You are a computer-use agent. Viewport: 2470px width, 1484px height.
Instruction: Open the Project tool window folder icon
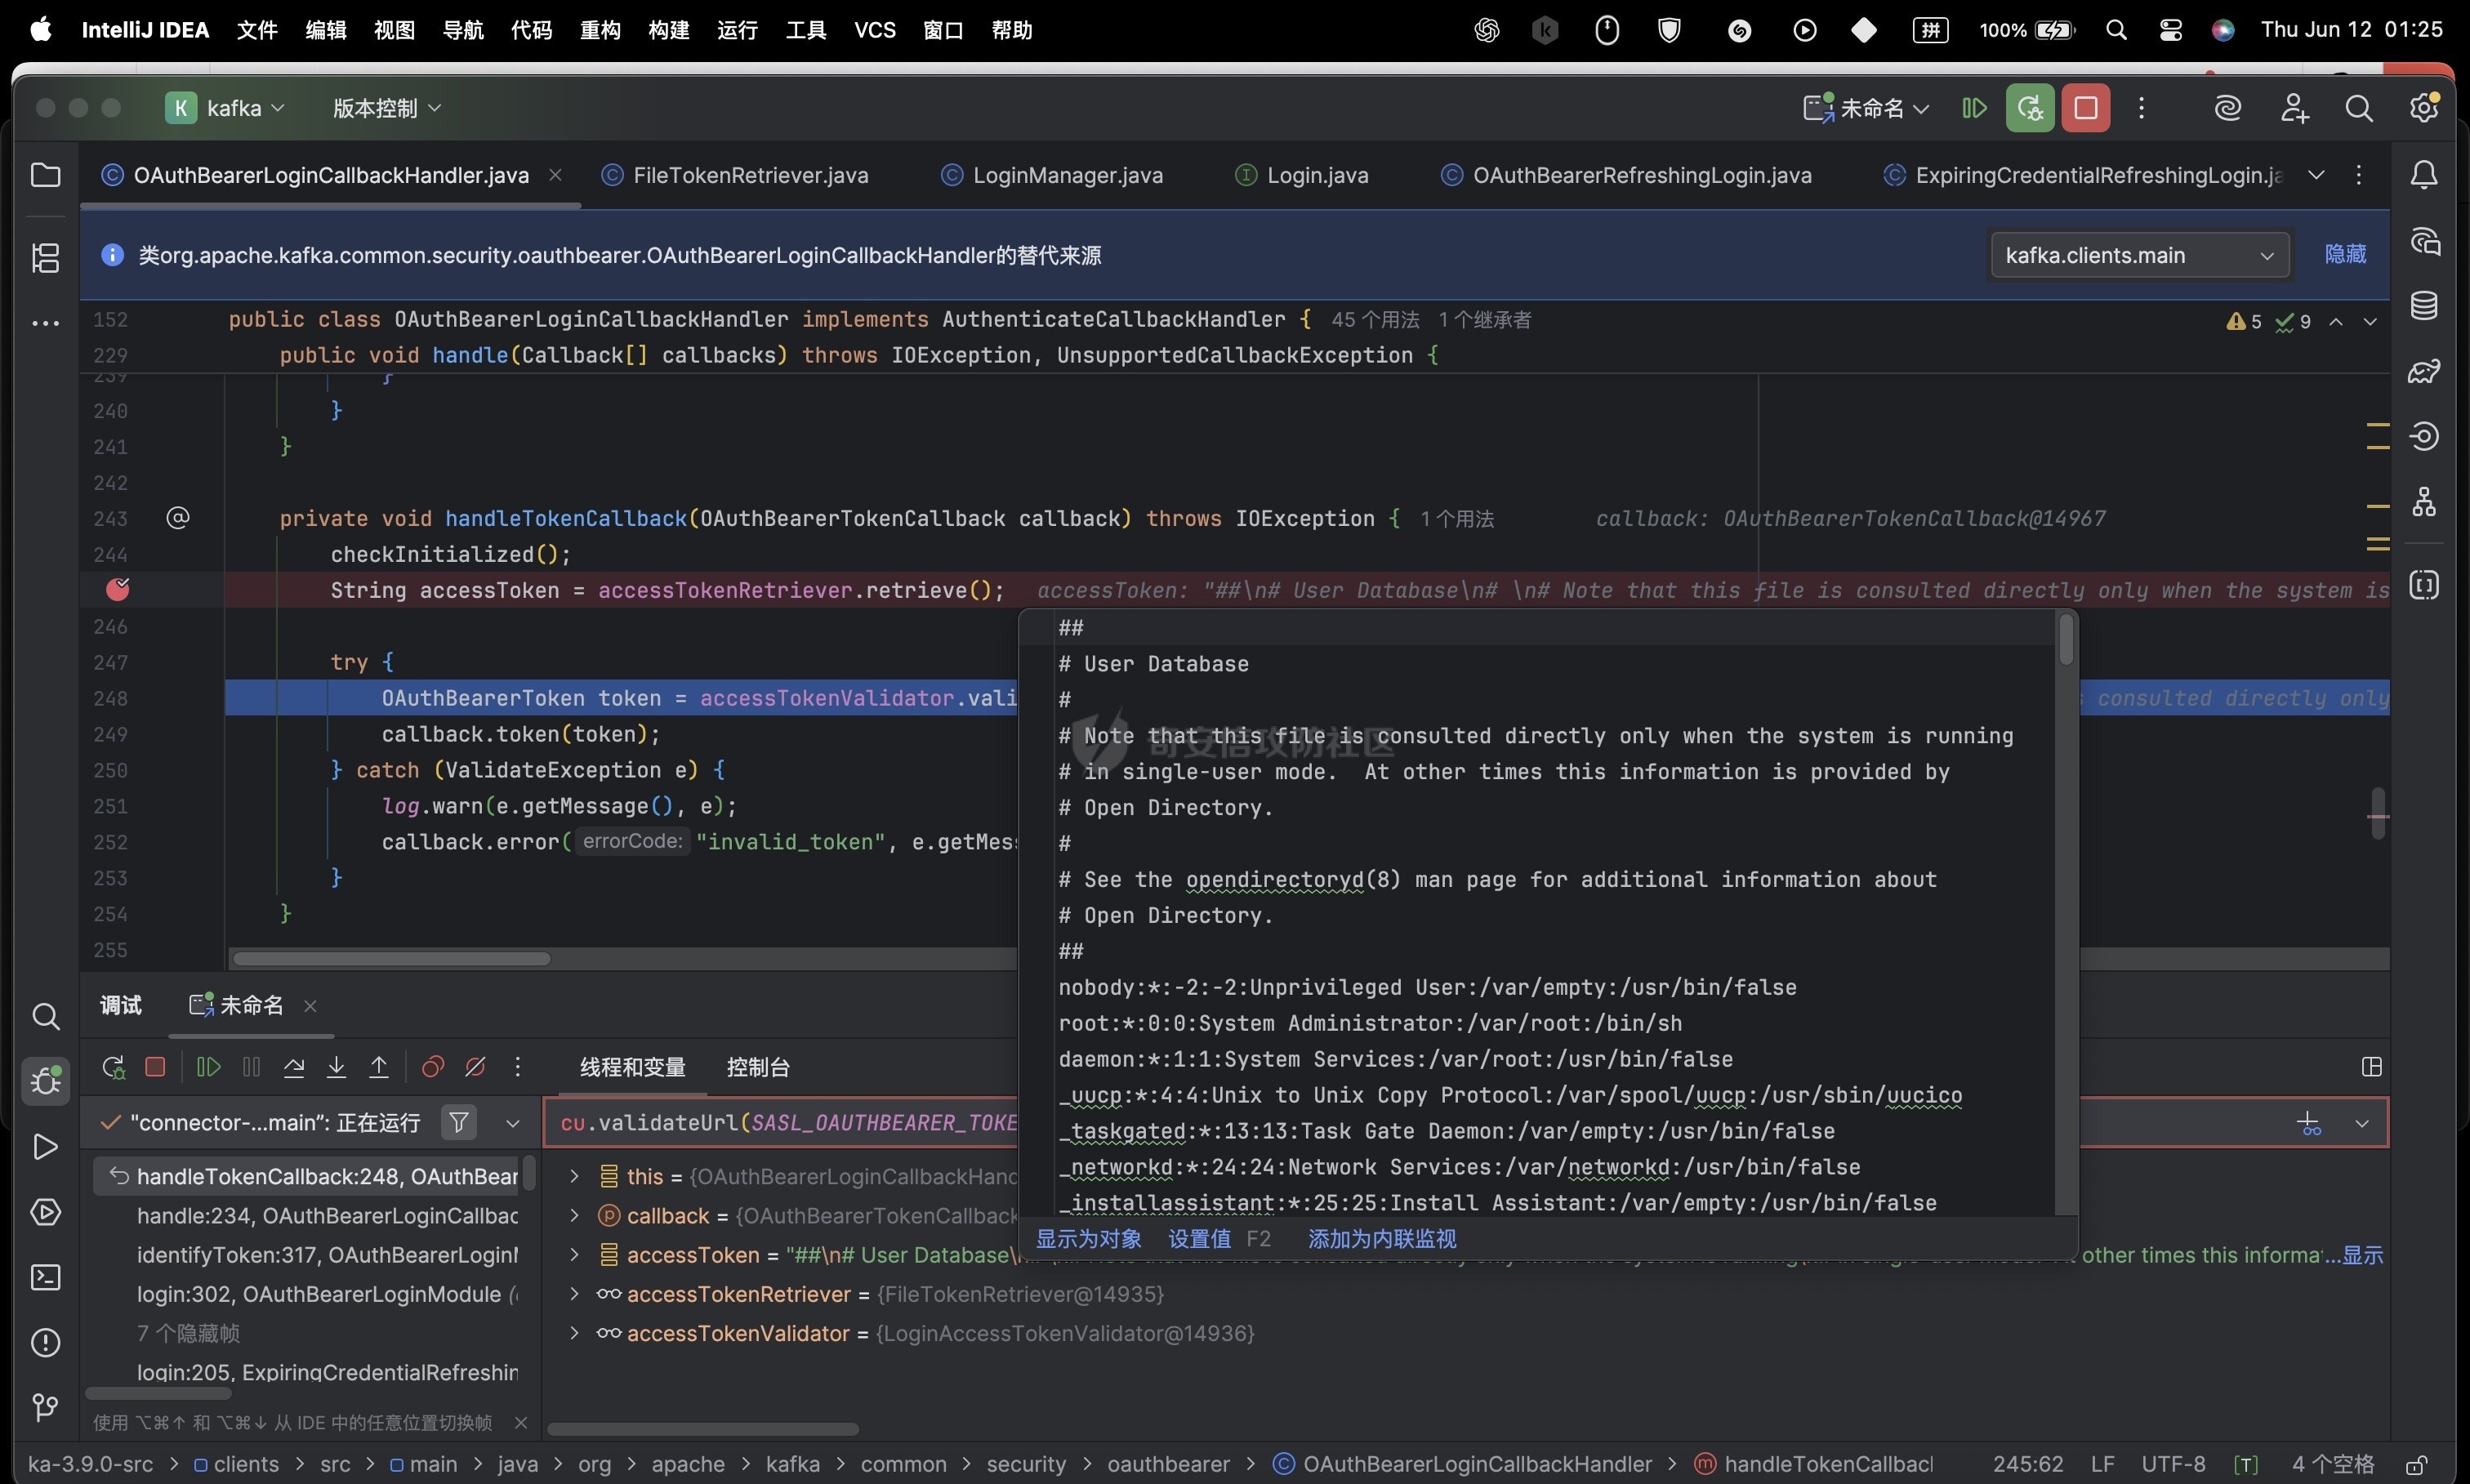[45, 175]
